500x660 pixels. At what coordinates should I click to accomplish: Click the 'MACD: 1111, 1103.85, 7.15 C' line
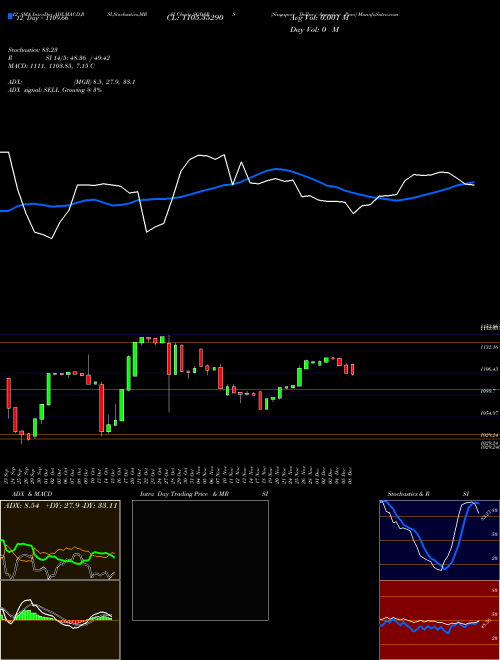coord(51,66)
